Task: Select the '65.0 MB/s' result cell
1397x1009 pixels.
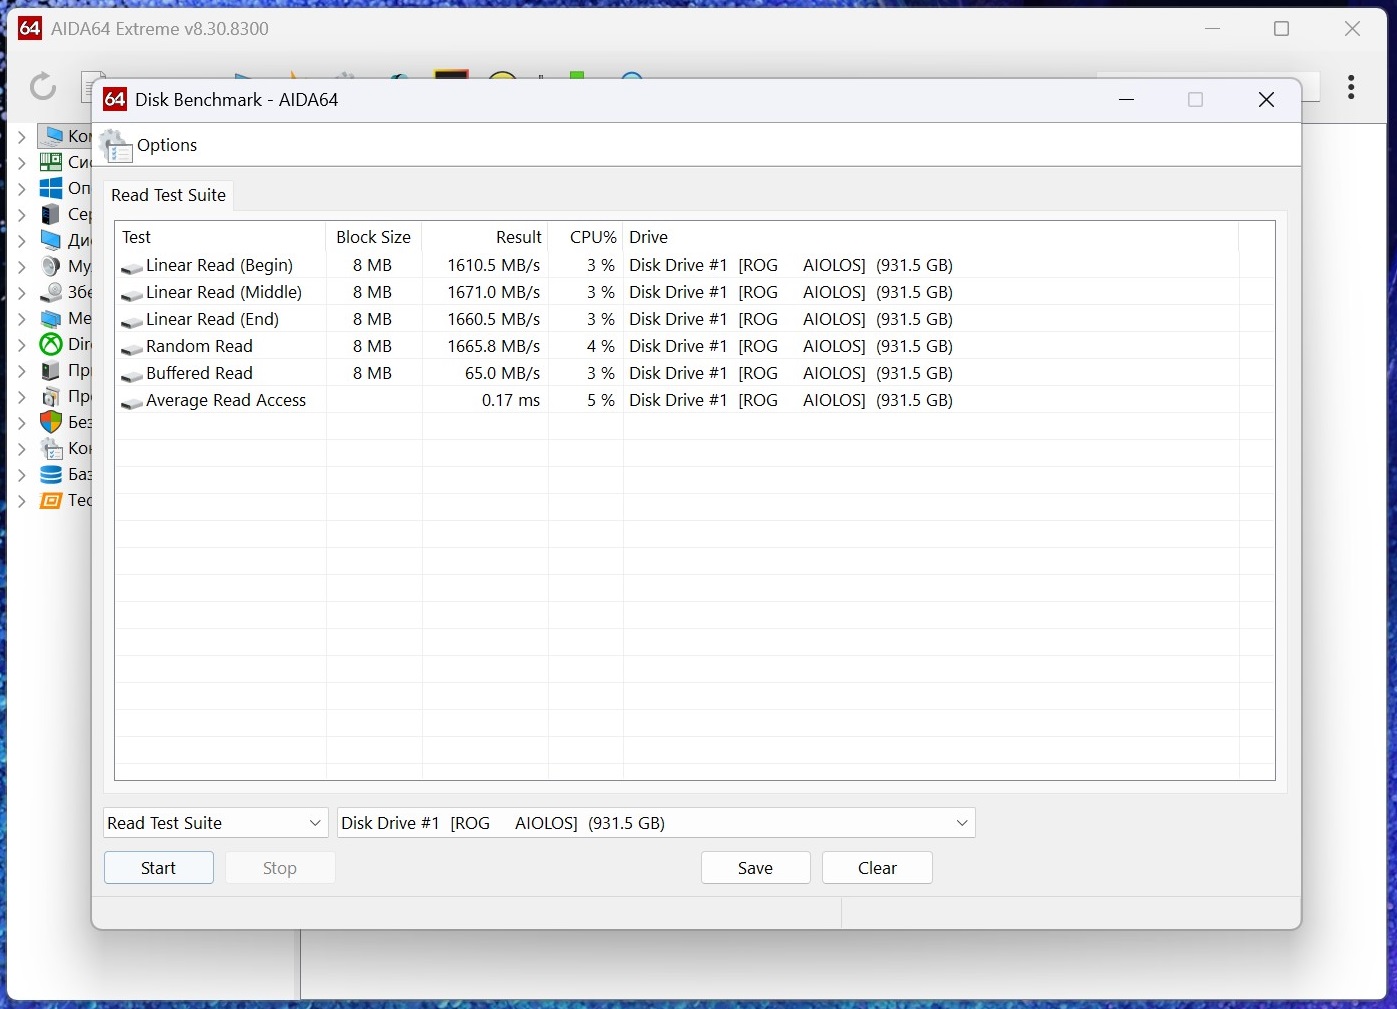Action: click(x=503, y=373)
